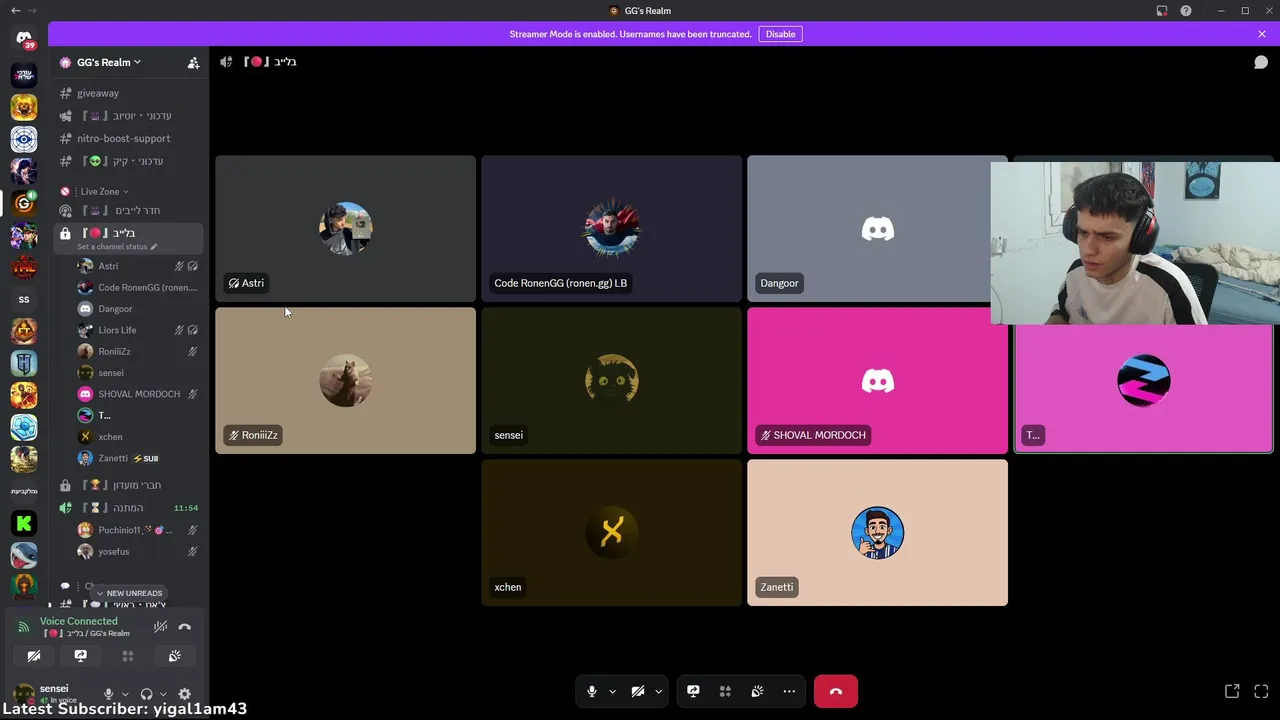This screenshot has width=1280, height=720.
Task: Toggle microphone mute in bottom call bar
Action: (592, 691)
